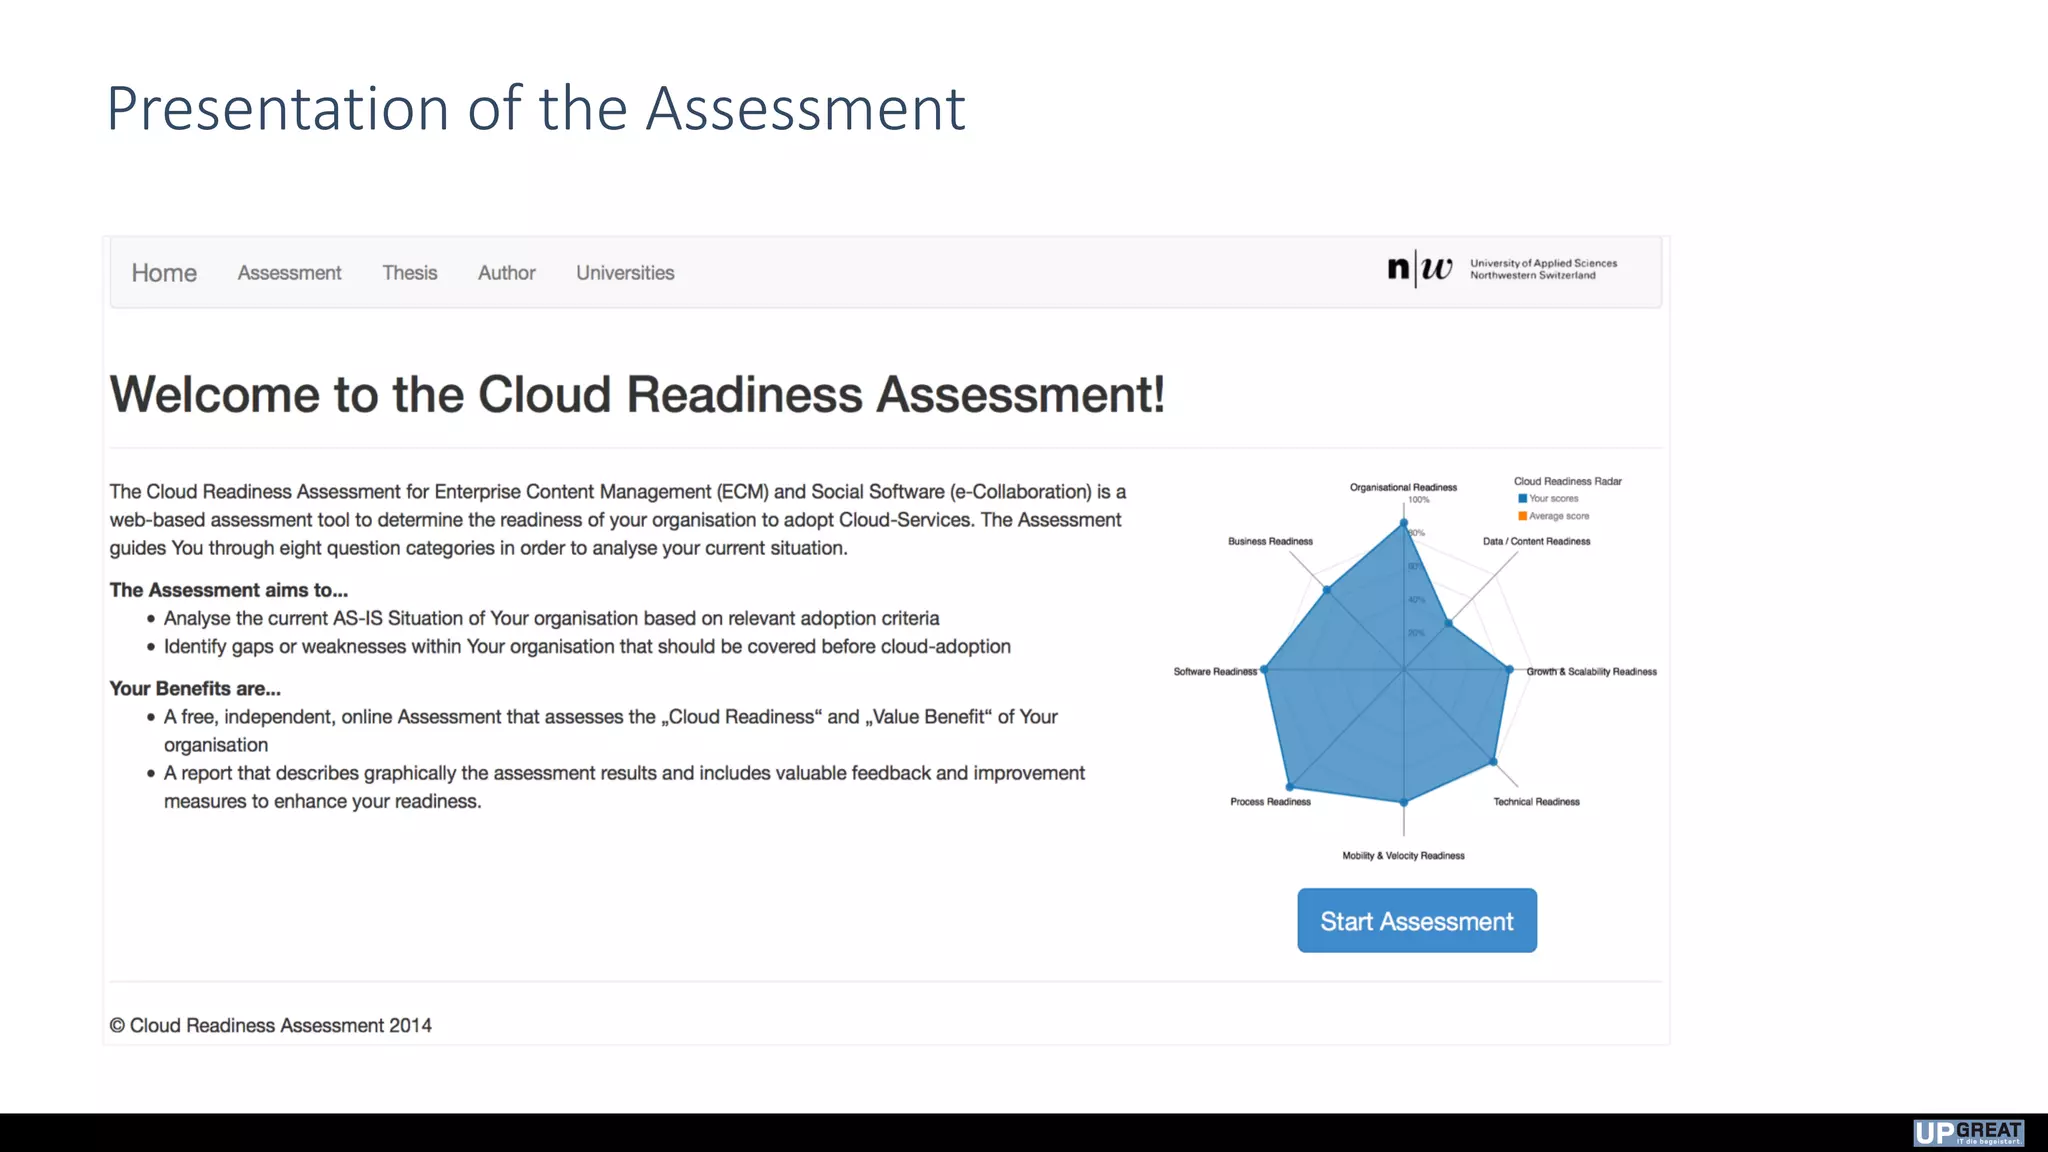2048x1152 pixels.
Task: Click the Growth & Scalability Readiness label
Action: click(x=1591, y=671)
